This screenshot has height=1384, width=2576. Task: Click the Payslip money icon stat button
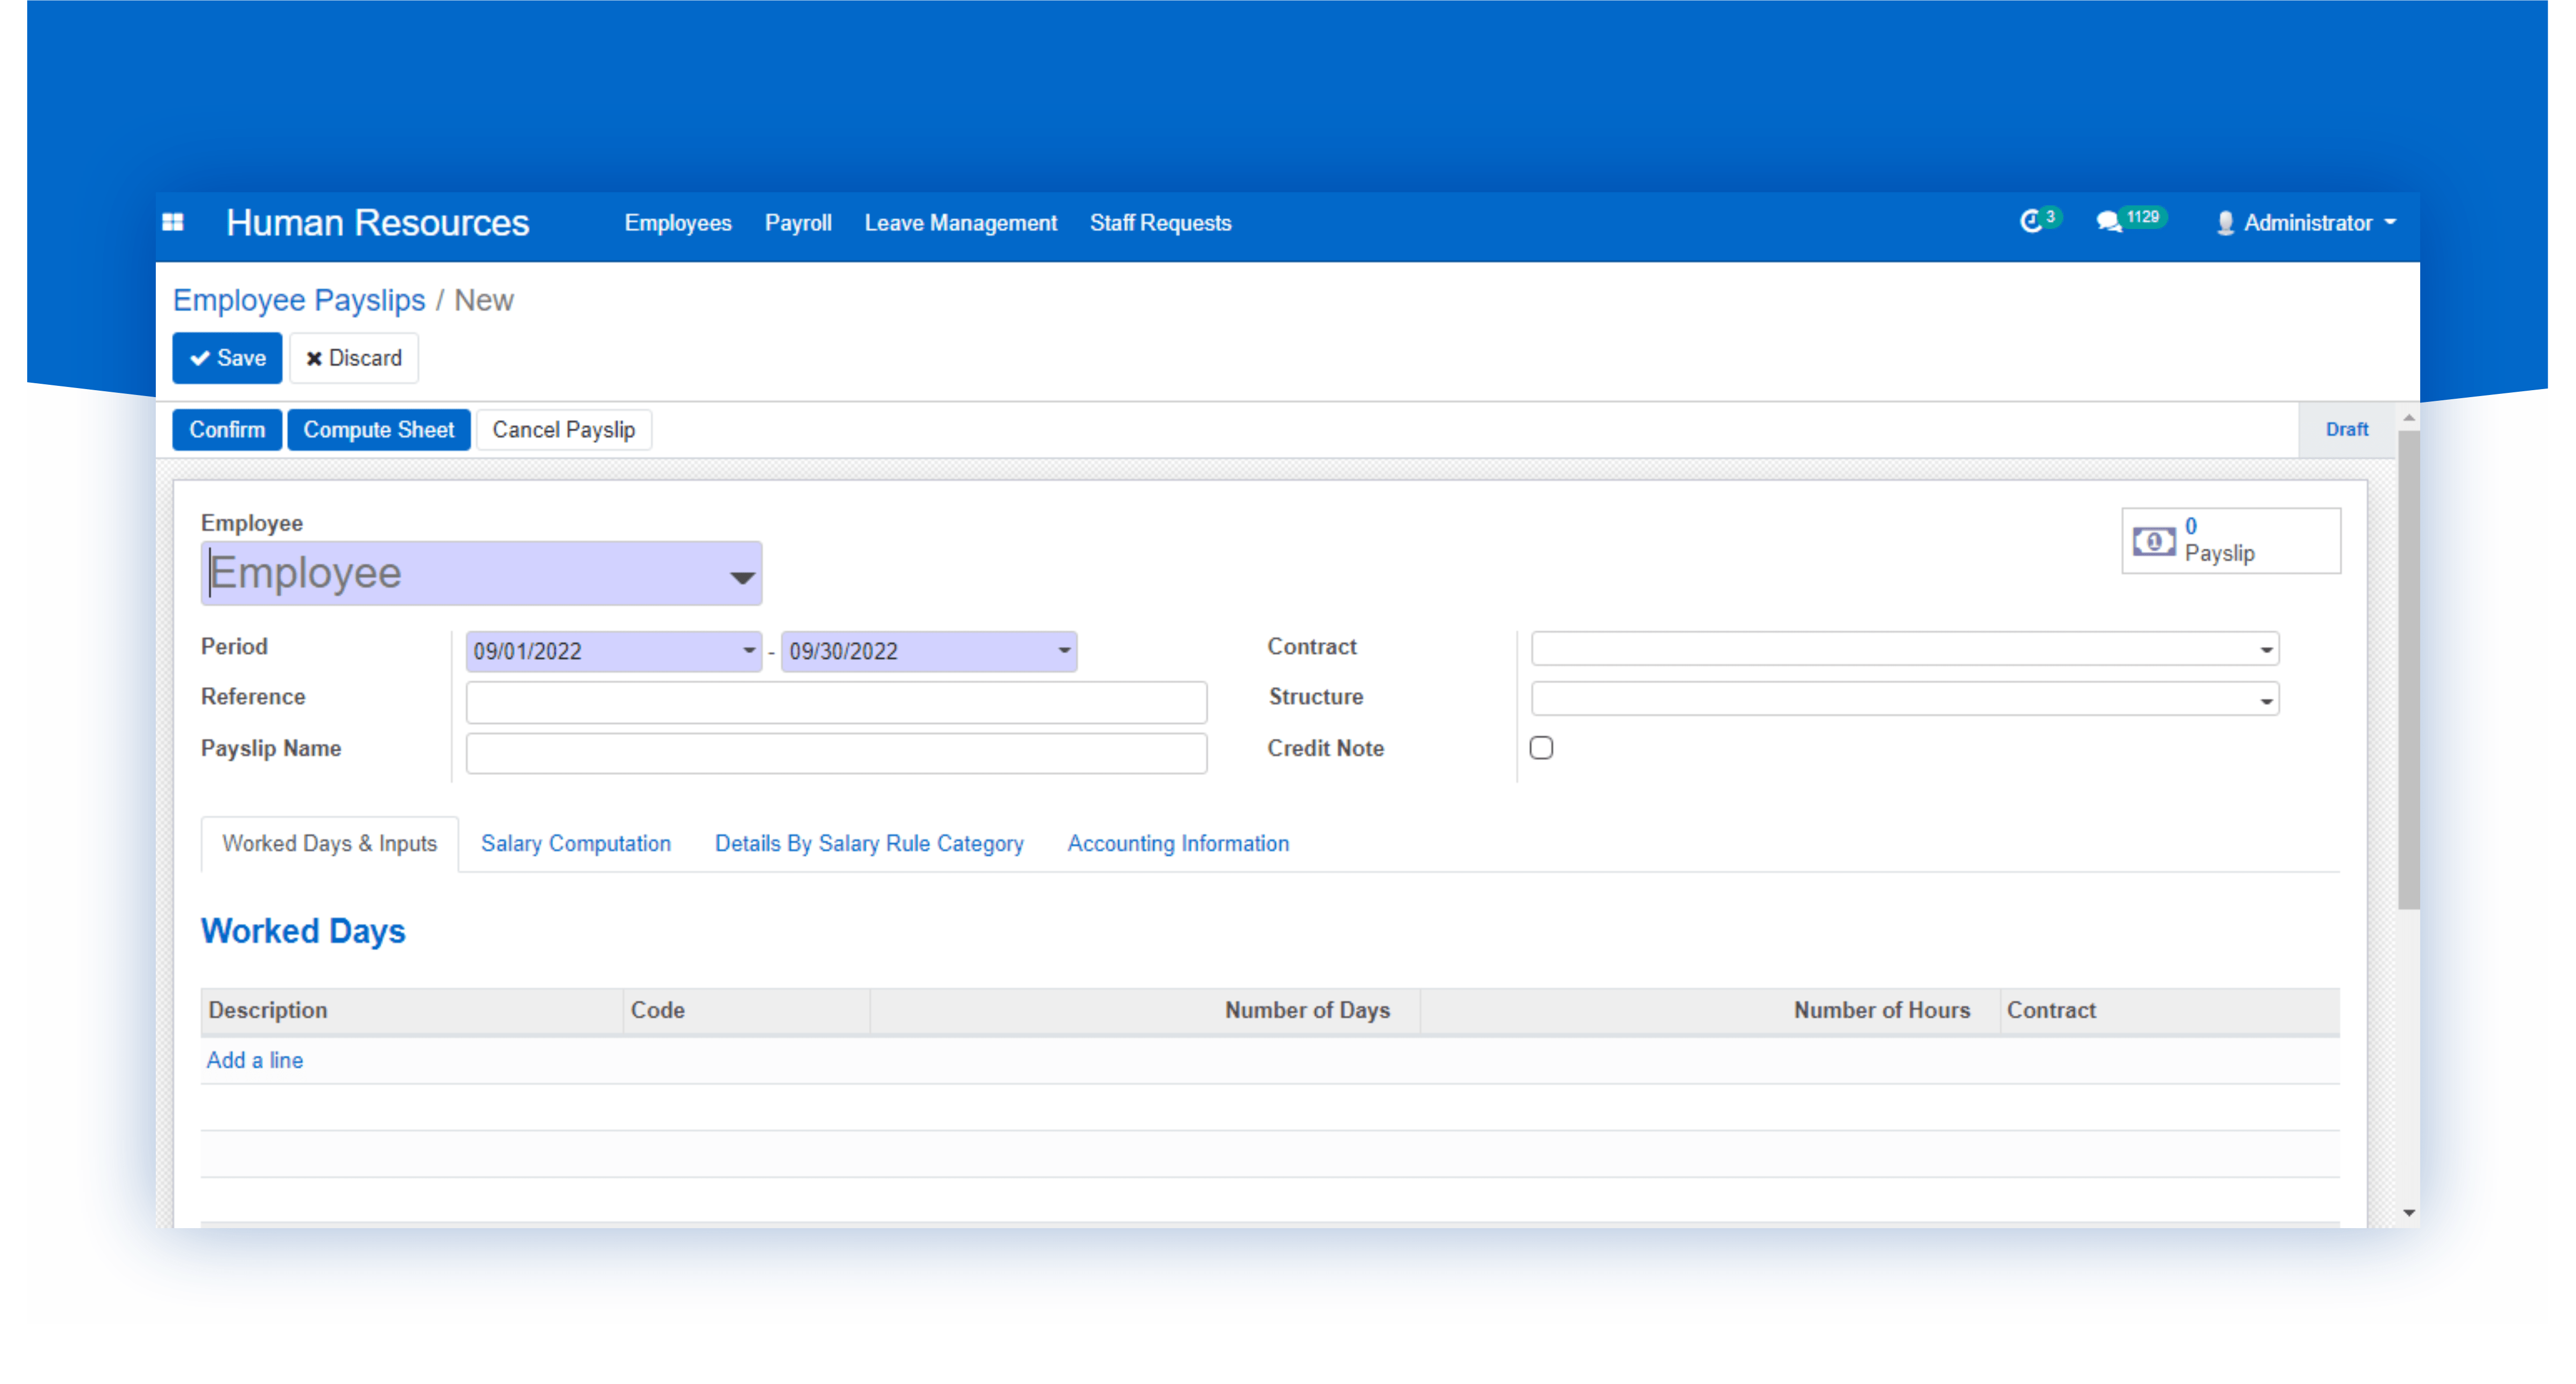point(2231,540)
